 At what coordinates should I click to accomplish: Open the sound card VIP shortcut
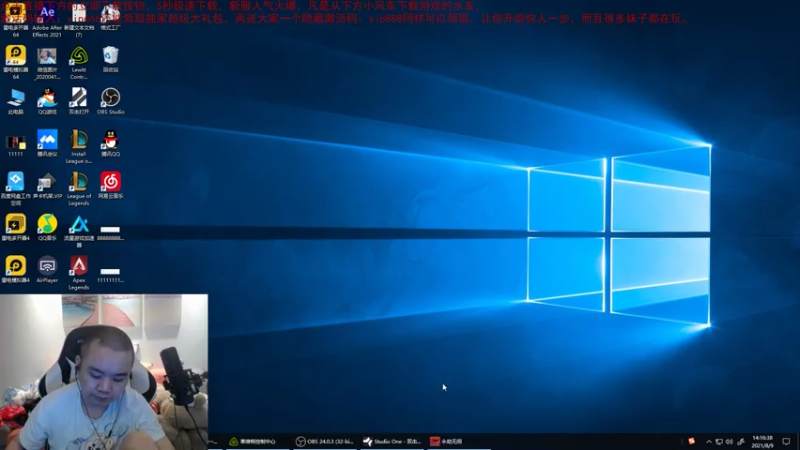click(x=47, y=186)
